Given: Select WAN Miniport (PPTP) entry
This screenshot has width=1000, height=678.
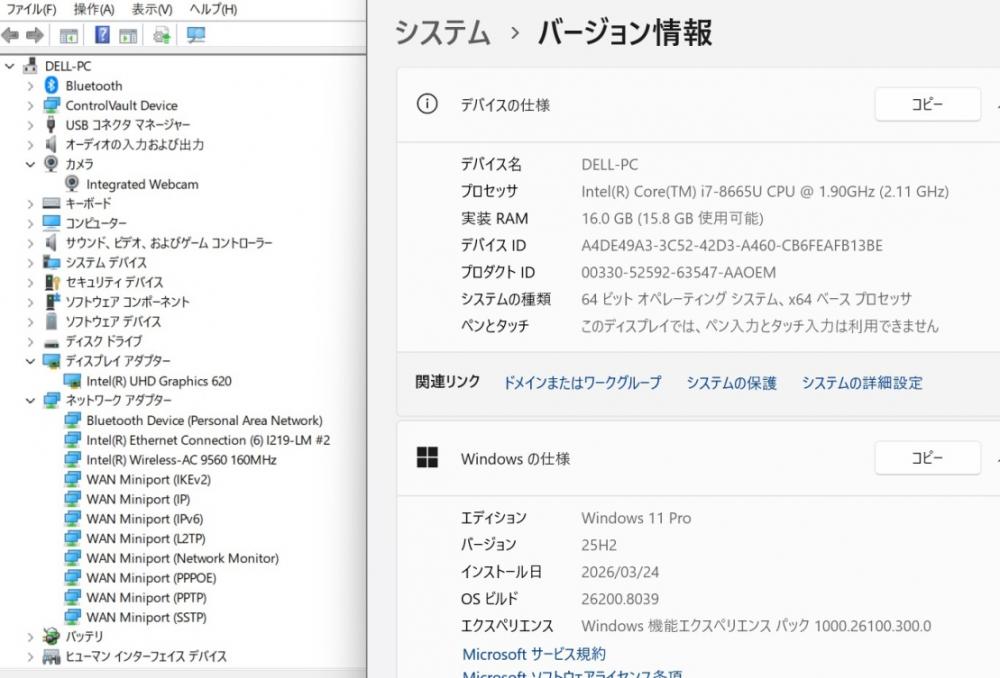Looking at the screenshot, I should [146, 598].
